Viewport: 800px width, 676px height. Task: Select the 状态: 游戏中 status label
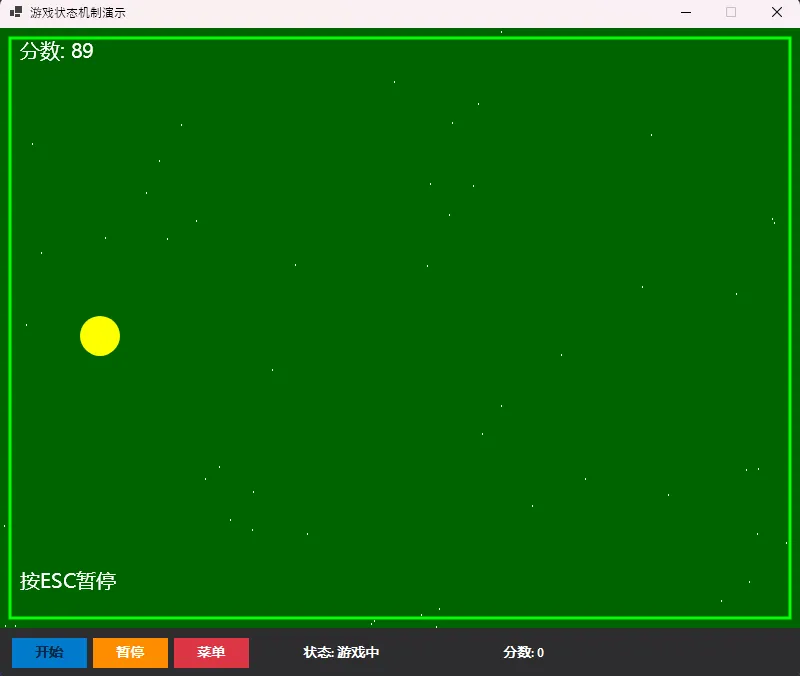coord(341,653)
